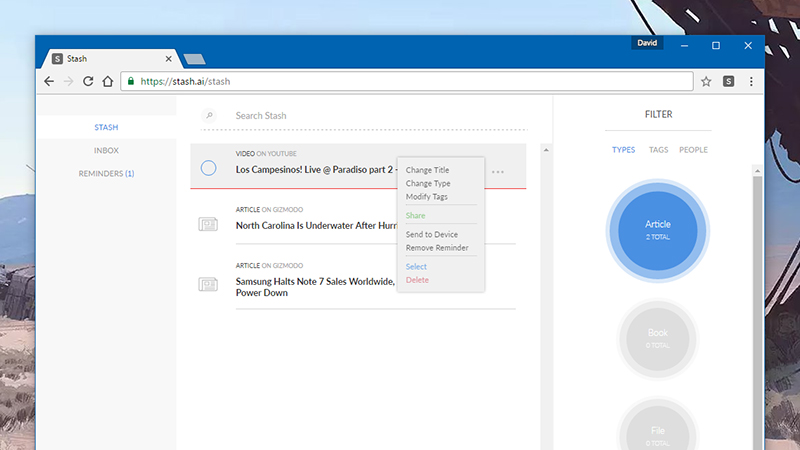Open Samsung Halts Note 7 Sales article

pos(315,287)
